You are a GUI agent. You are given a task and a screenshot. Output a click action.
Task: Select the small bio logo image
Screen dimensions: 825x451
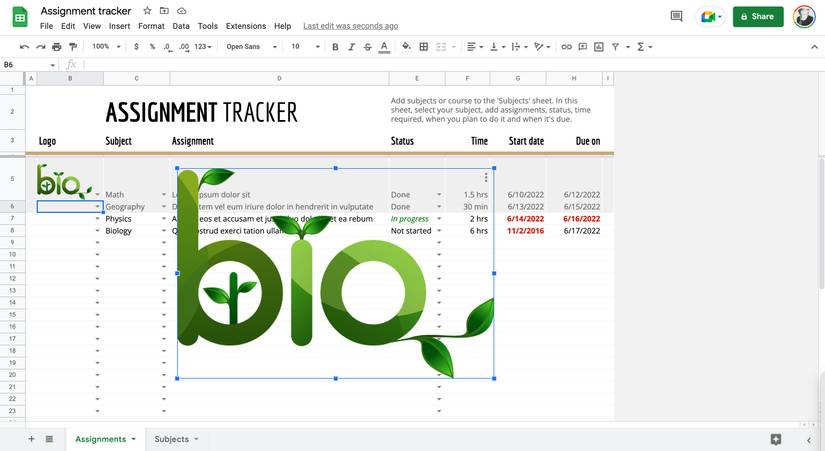coord(64,182)
